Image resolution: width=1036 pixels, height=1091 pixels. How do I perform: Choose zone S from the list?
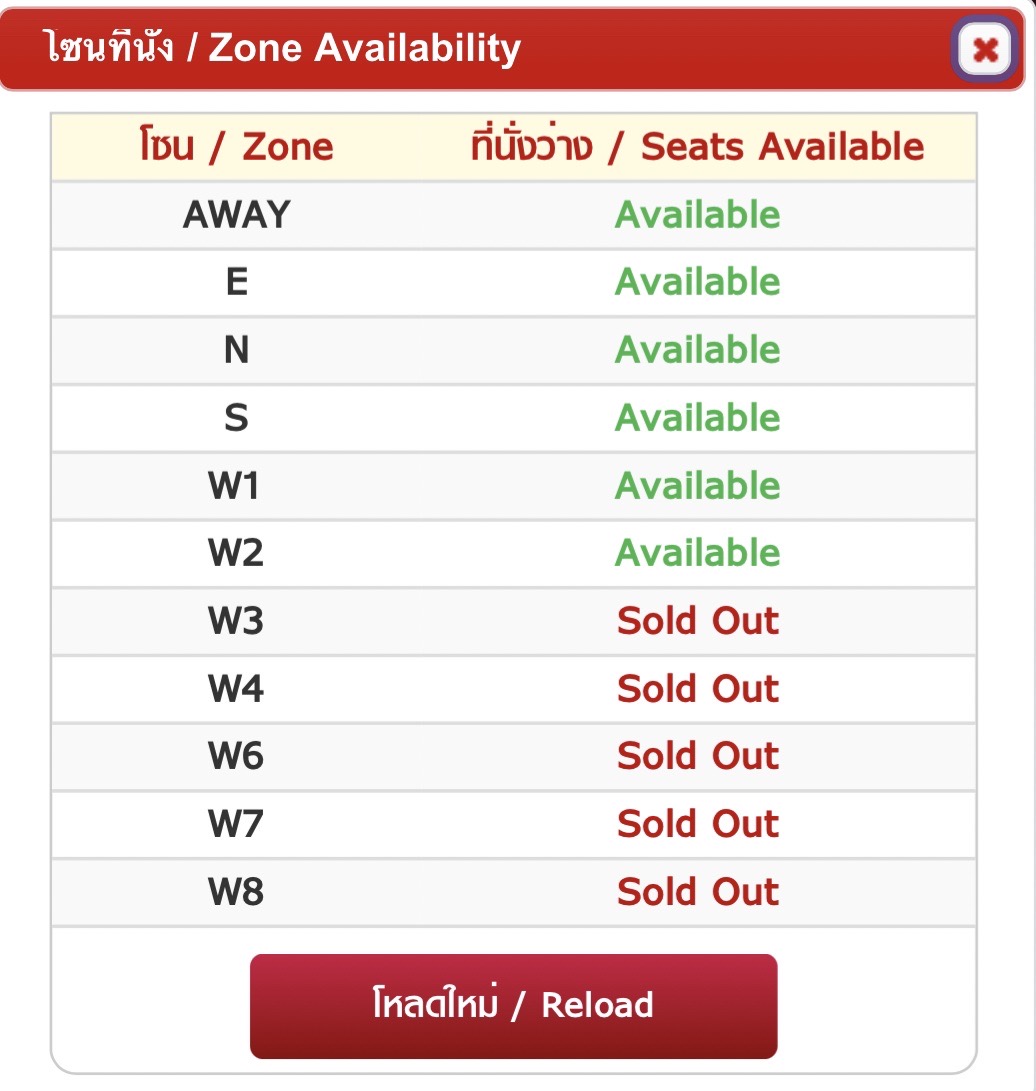point(236,418)
